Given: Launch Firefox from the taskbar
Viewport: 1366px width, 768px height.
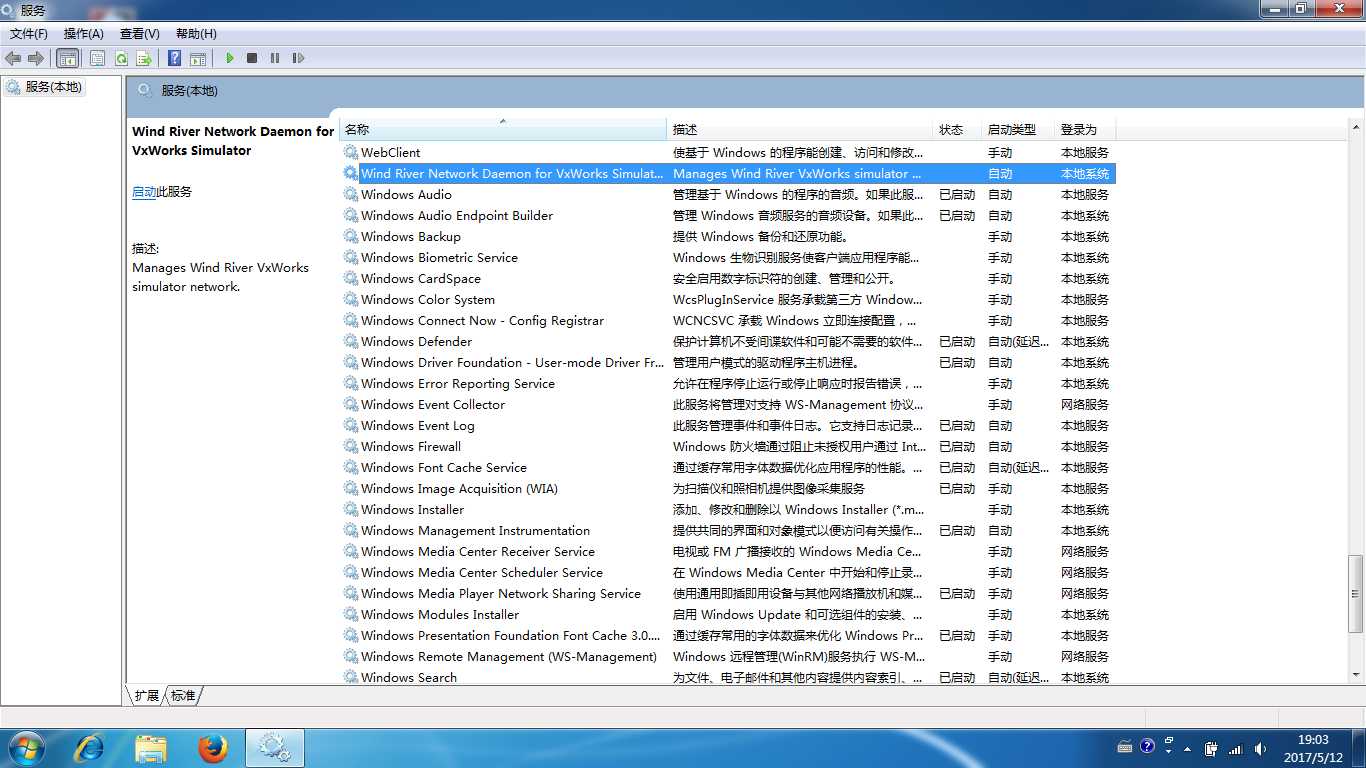Looking at the screenshot, I should point(212,748).
